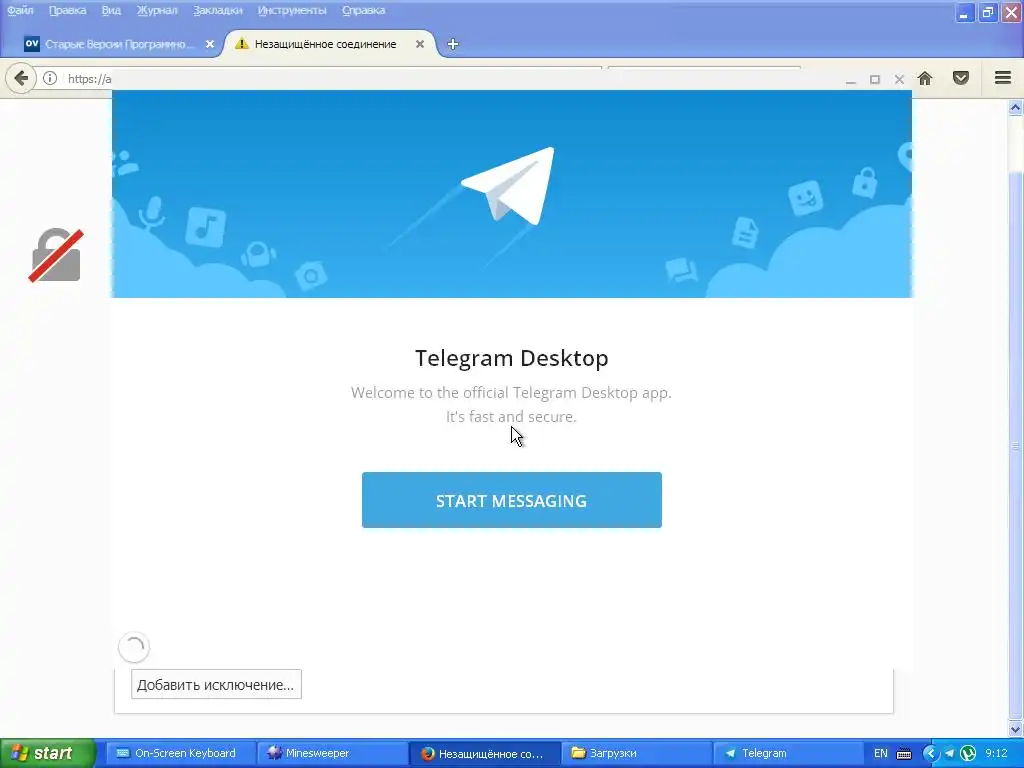Close the Старые Версии tab
1024x768 pixels.
pyautogui.click(x=210, y=44)
